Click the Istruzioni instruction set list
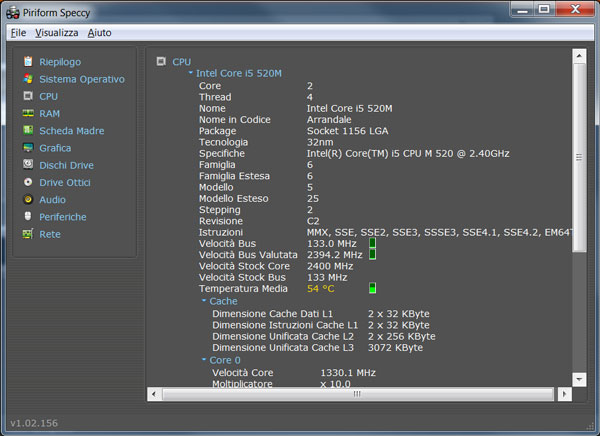The image size is (600, 436). 439,232
